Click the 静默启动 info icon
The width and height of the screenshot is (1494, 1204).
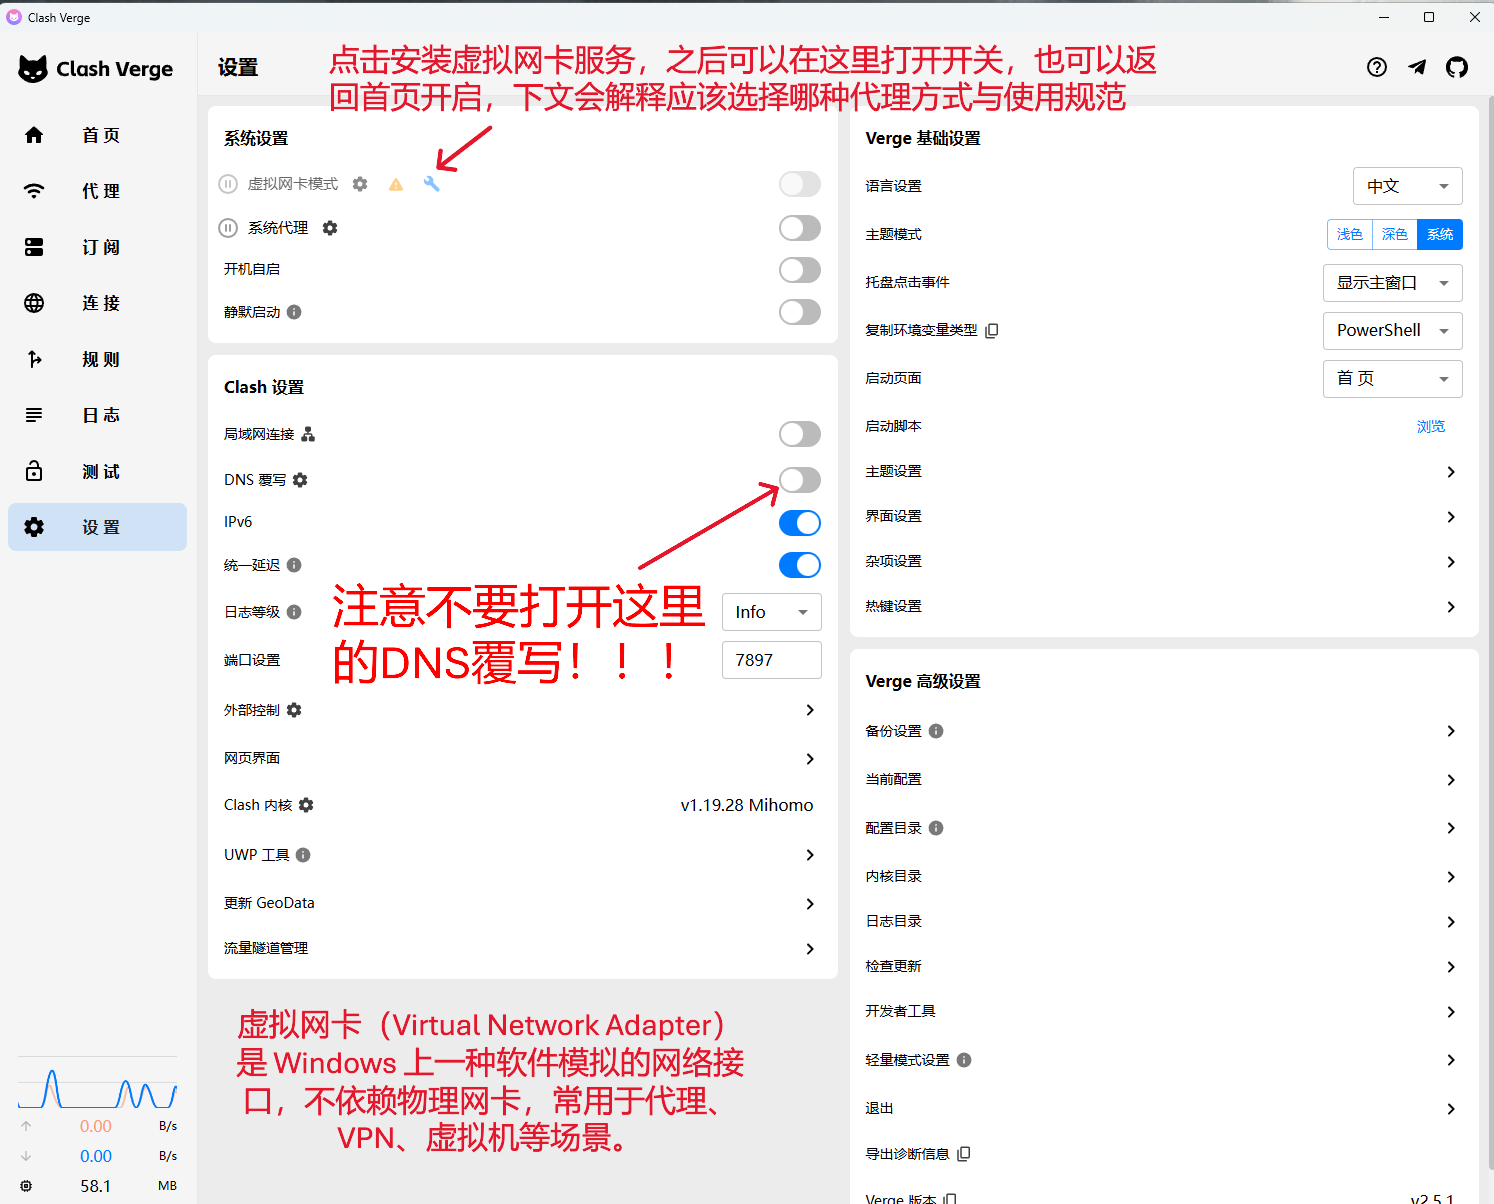pos(294,312)
